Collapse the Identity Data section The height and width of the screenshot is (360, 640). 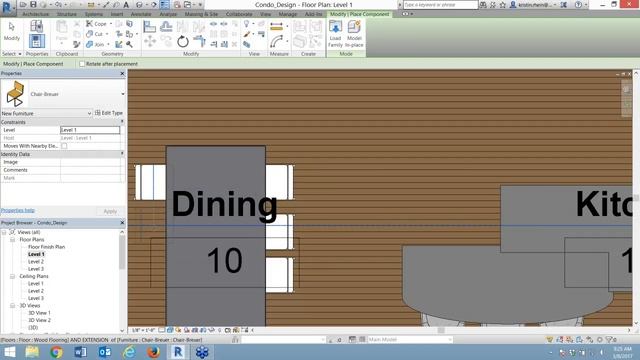pyautogui.click(x=122, y=154)
